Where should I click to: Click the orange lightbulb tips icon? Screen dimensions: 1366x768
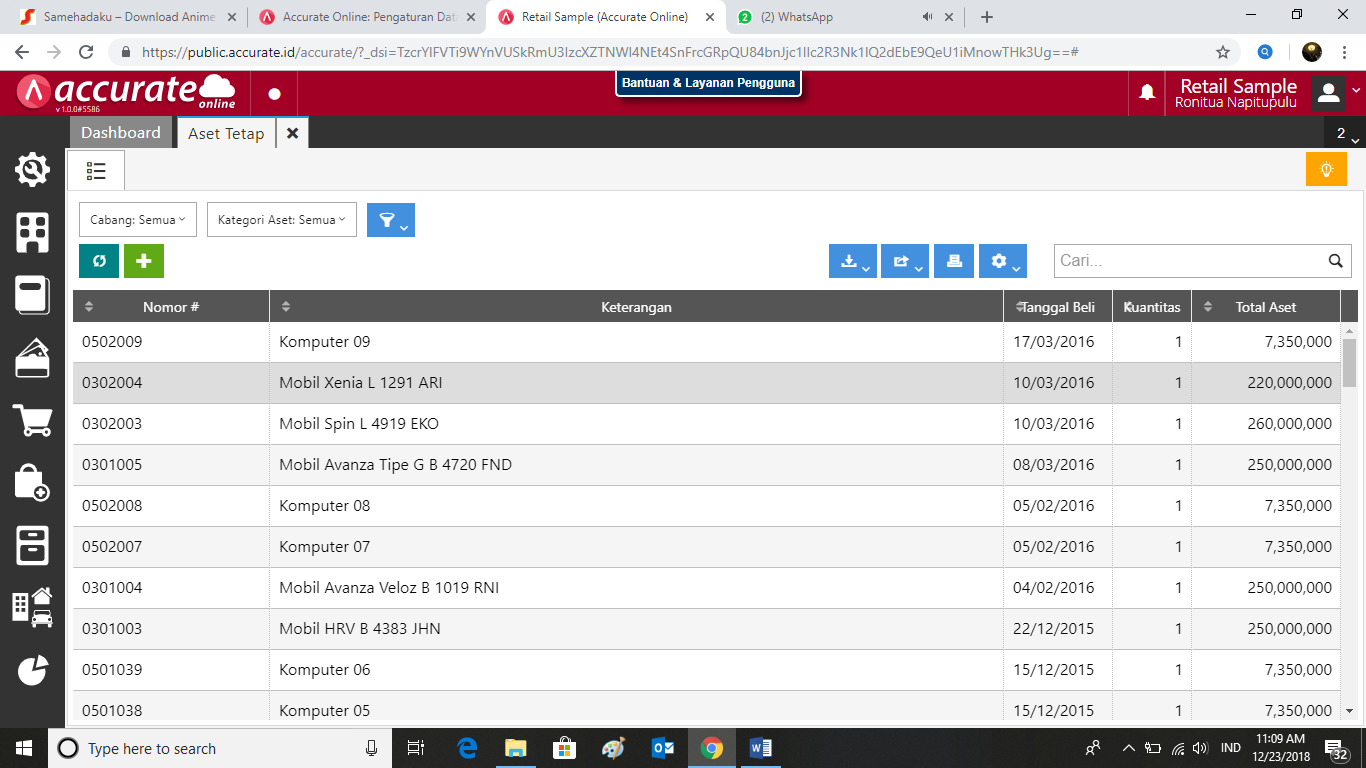point(1326,169)
